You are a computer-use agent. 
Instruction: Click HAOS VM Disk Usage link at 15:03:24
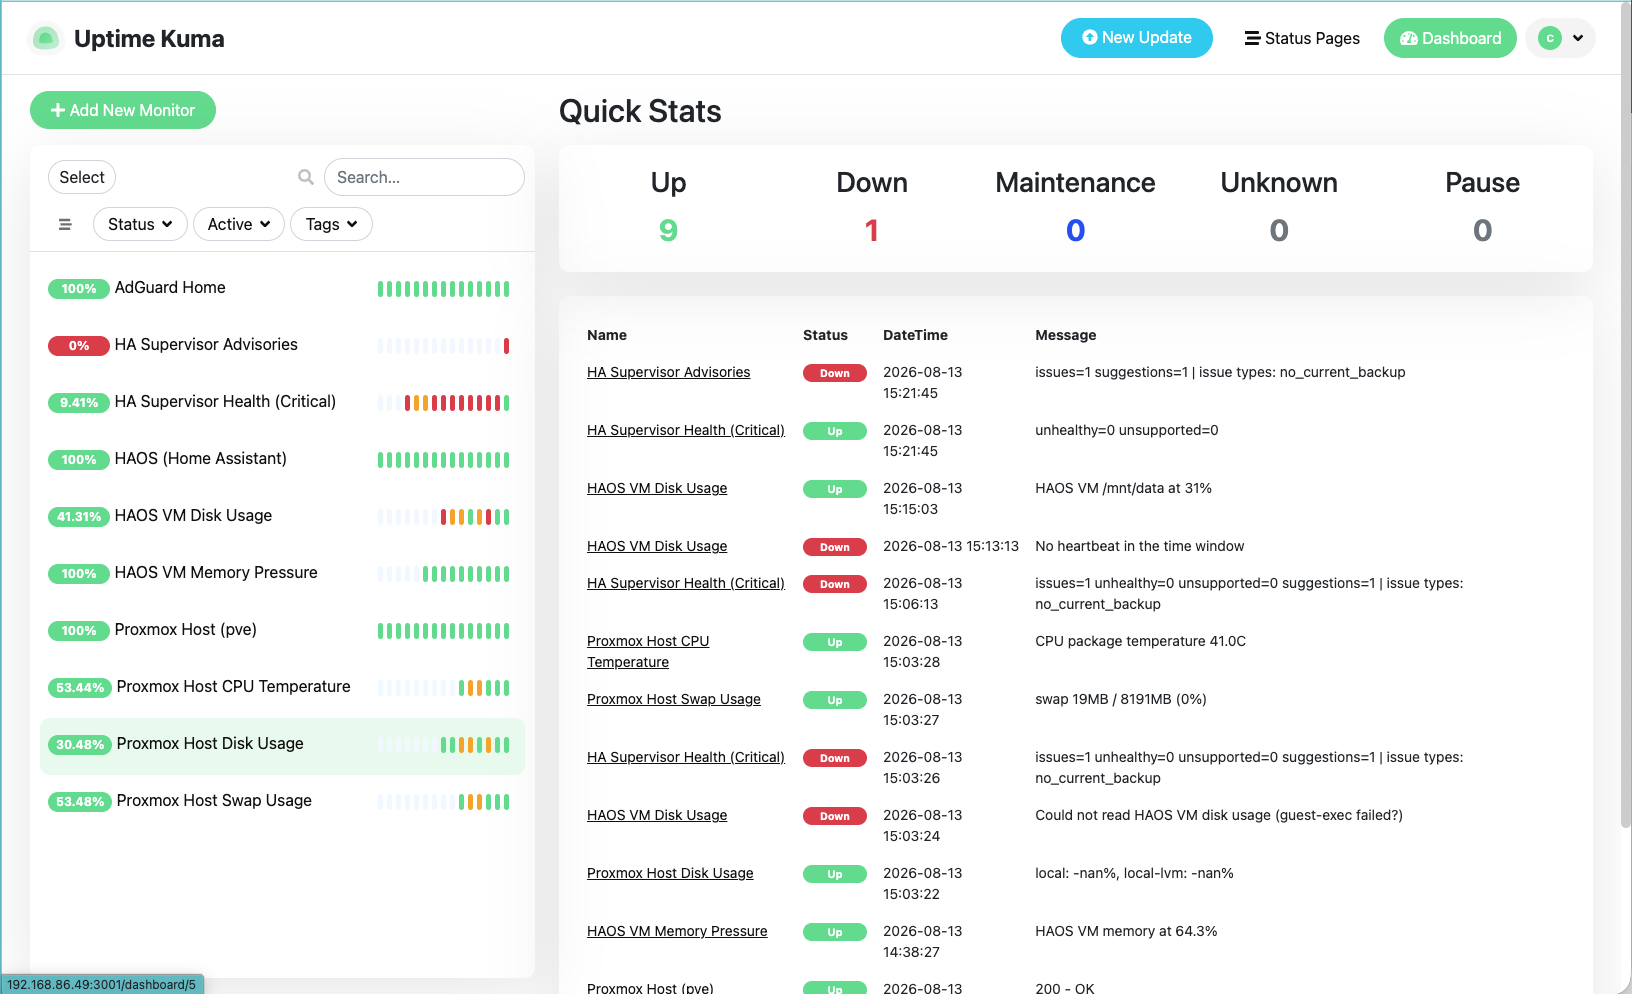[x=657, y=815]
